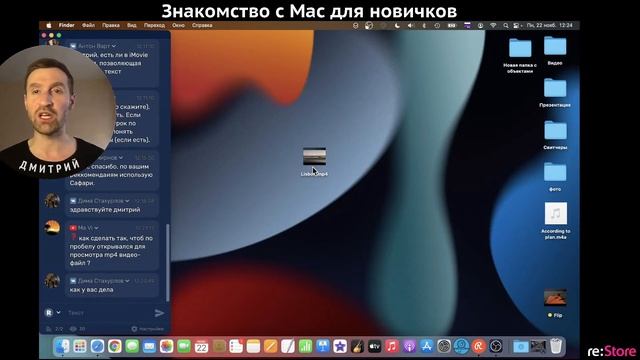Select folder Новая папка с объектами
The height and width of the screenshot is (360, 640).
coord(520,56)
